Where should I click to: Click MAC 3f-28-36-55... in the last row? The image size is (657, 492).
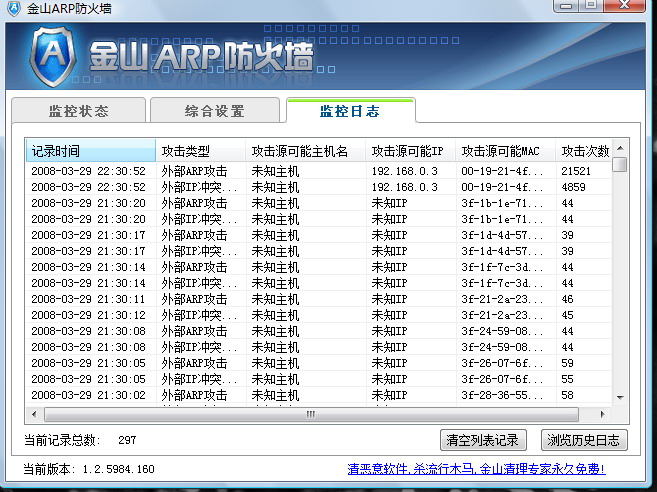click(x=502, y=395)
